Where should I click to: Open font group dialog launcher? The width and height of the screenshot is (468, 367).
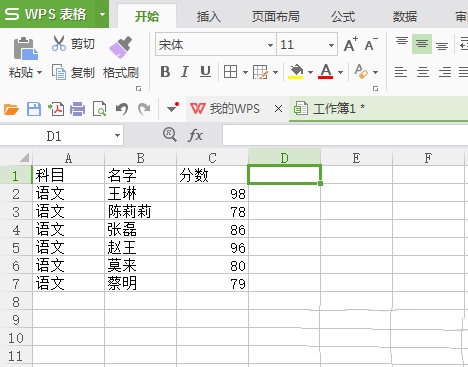375,88
